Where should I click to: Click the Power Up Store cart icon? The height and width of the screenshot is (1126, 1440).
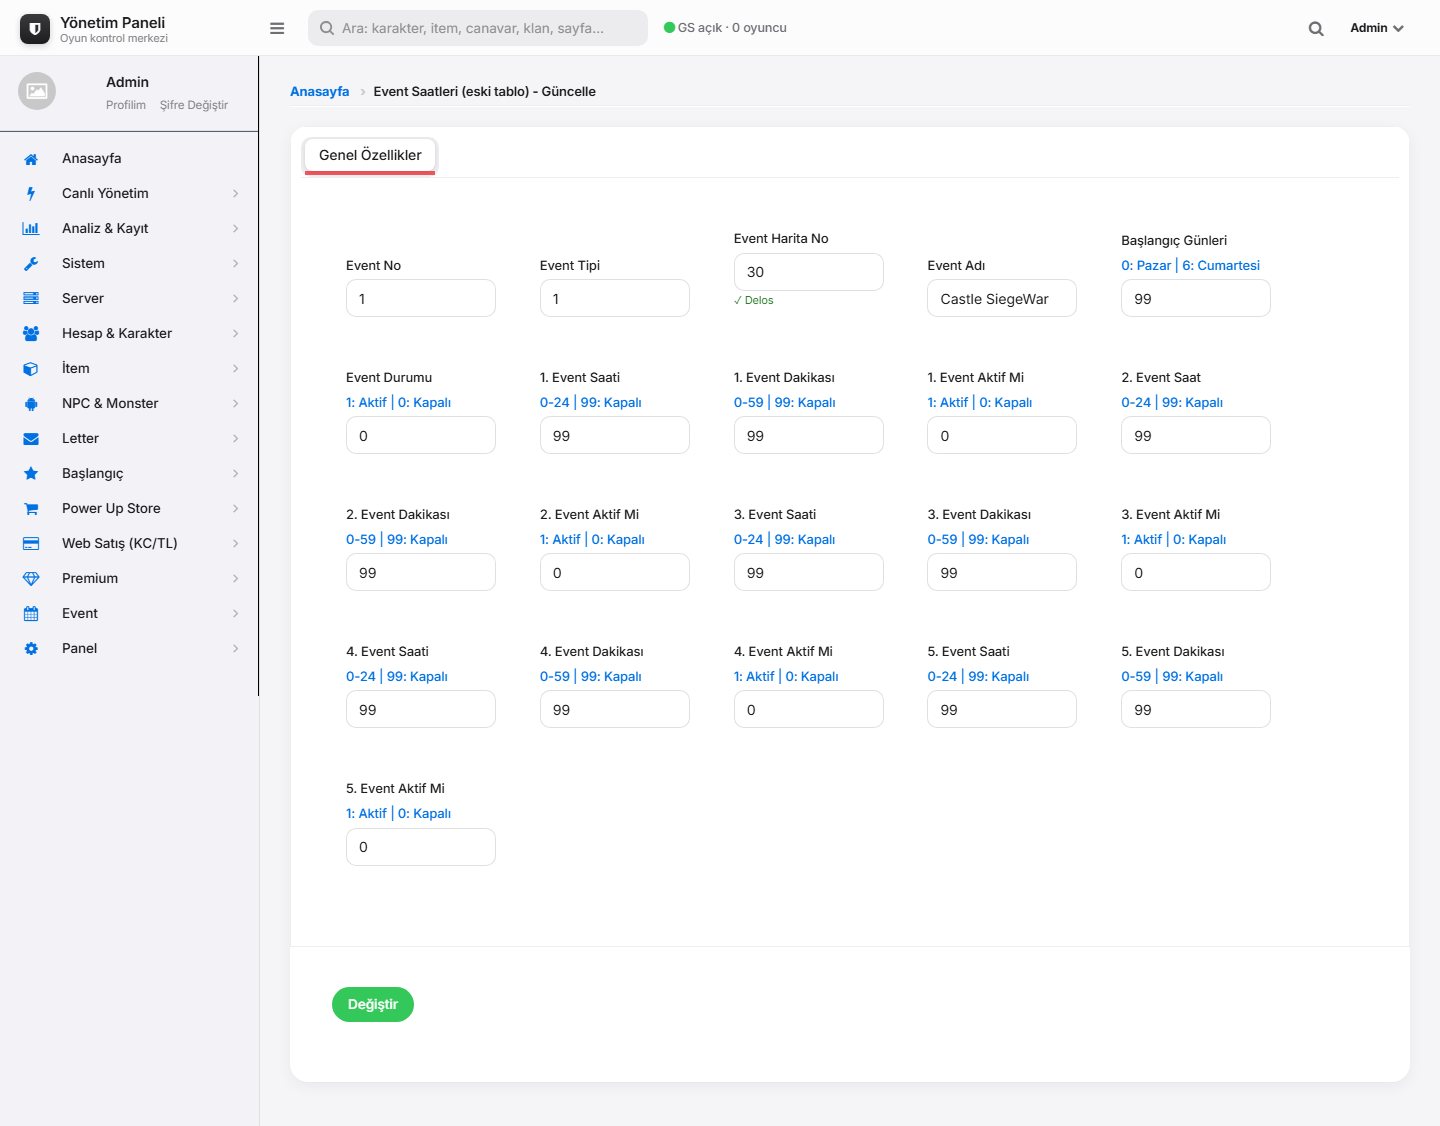tap(31, 509)
